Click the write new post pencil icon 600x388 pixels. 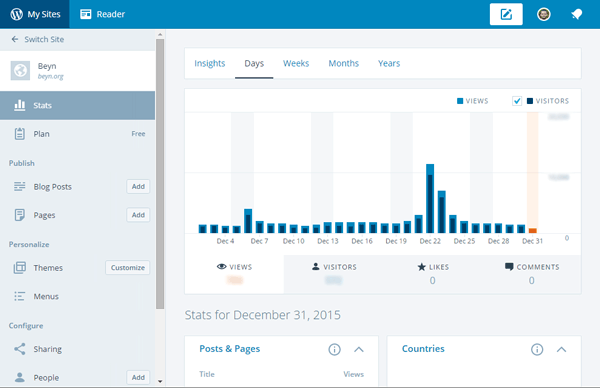tap(506, 14)
